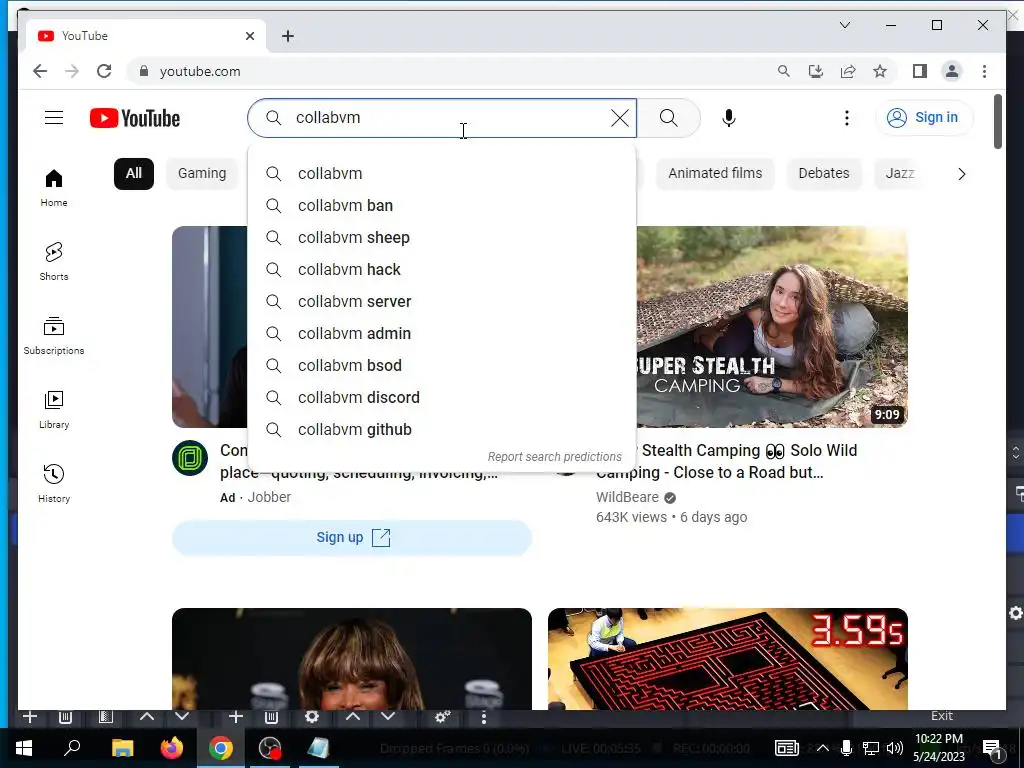Choose suggestion "collabvm discord"
The width and height of the screenshot is (1024, 768).
tap(441, 398)
